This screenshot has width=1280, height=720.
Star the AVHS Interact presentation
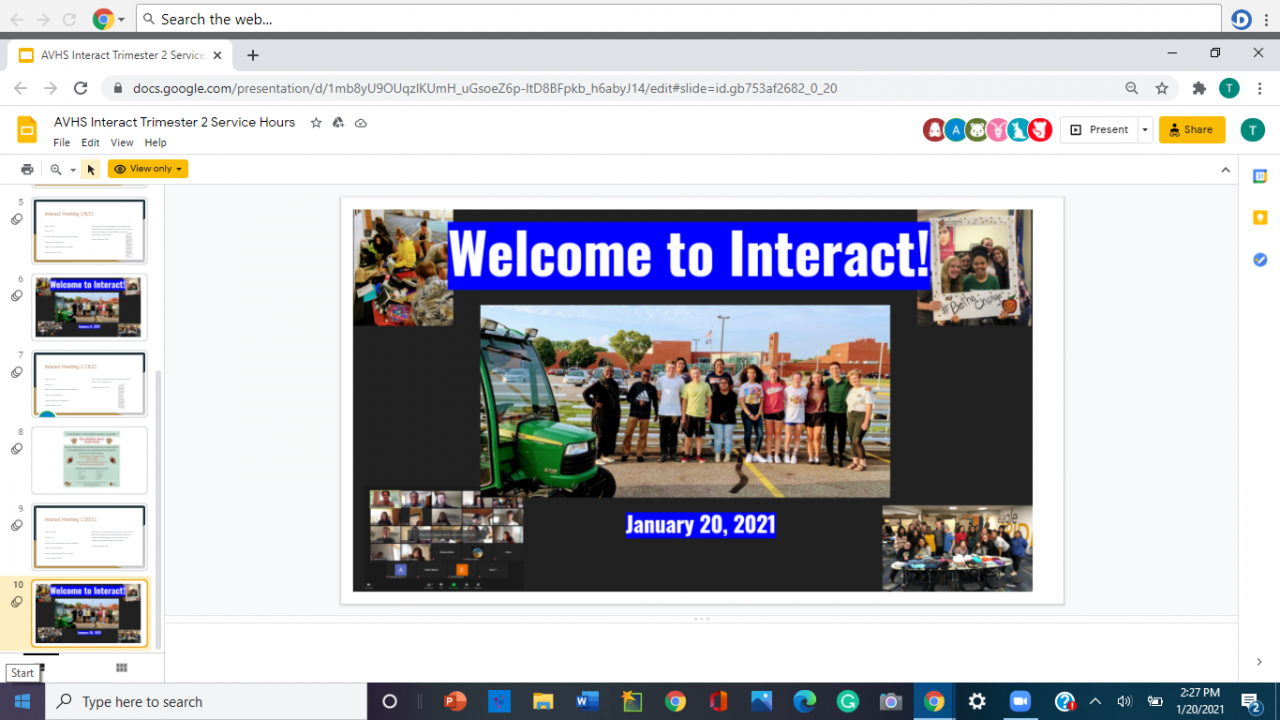[x=316, y=123]
